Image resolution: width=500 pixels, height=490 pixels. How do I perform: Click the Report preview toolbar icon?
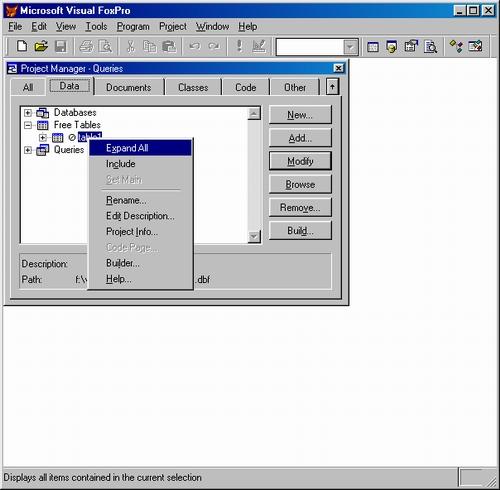point(430,47)
